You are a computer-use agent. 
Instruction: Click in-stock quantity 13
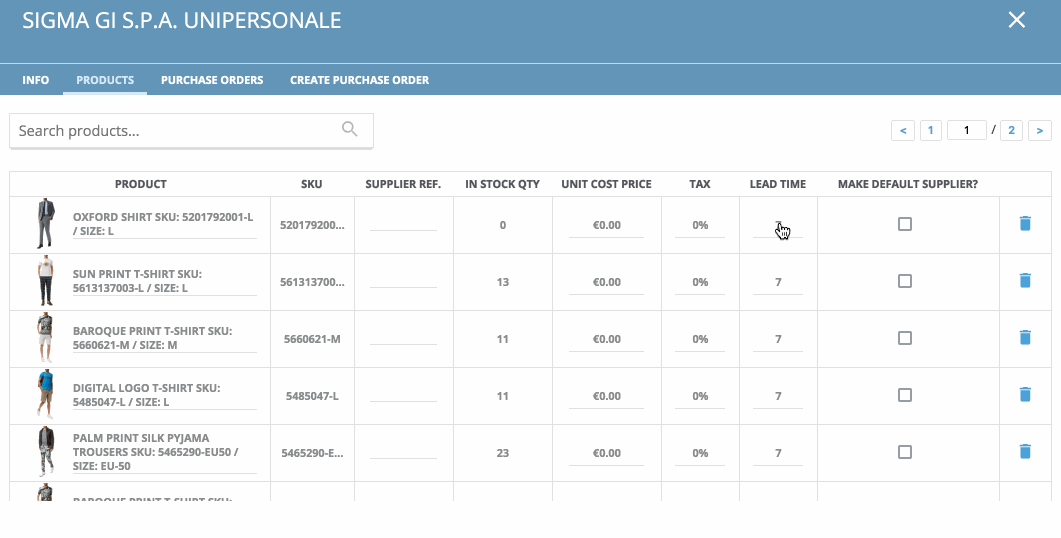tap(502, 282)
